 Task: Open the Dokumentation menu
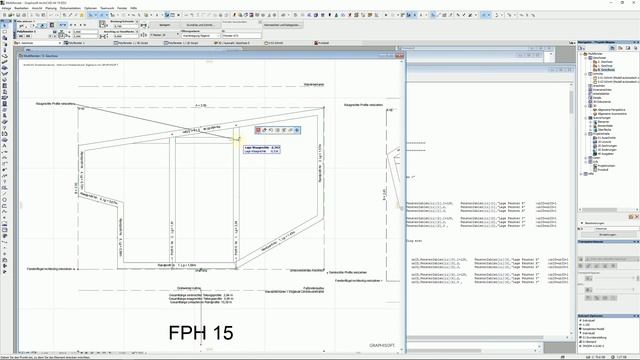[71, 8]
